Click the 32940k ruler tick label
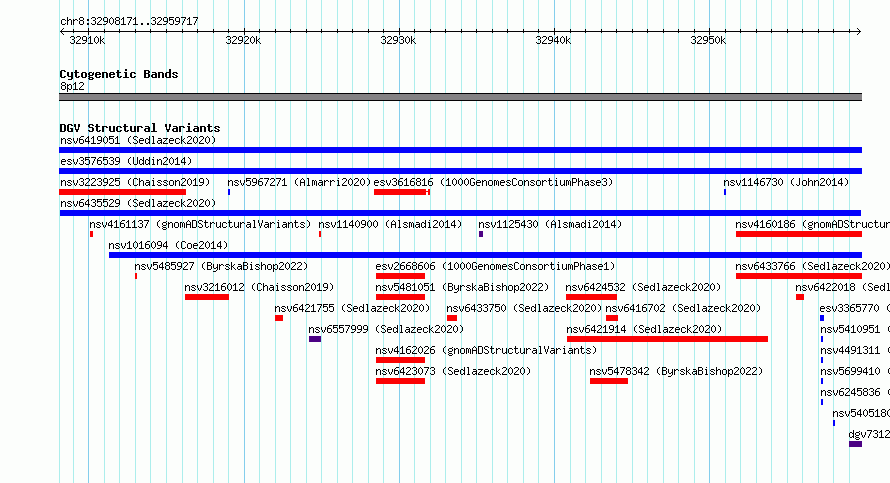The height and width of the screenshot is (483, 890). coord(553,40)
